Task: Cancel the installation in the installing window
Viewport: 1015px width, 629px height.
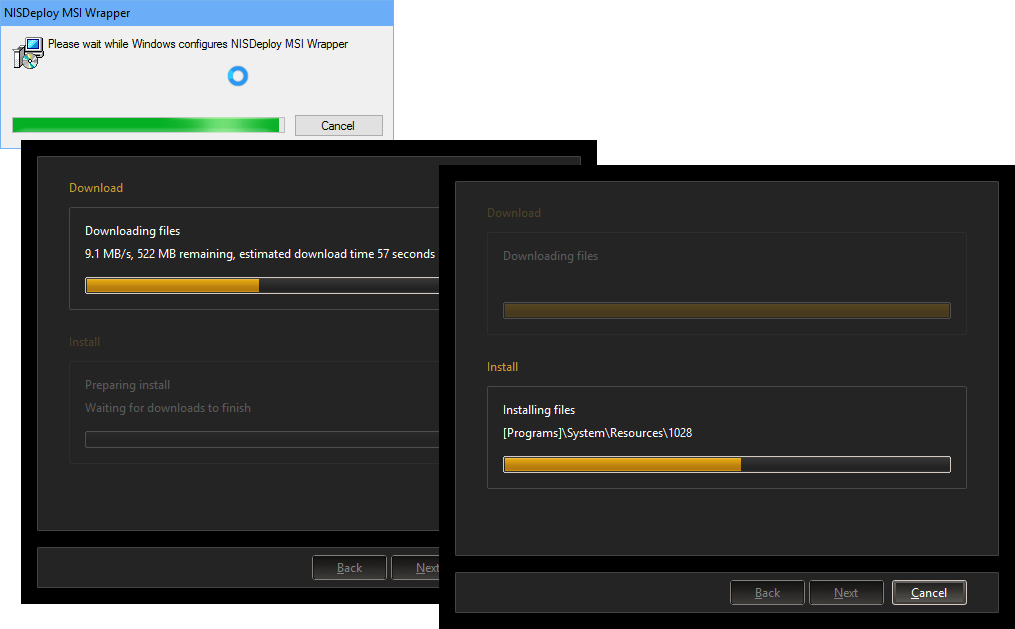Action: pos(928,593)
